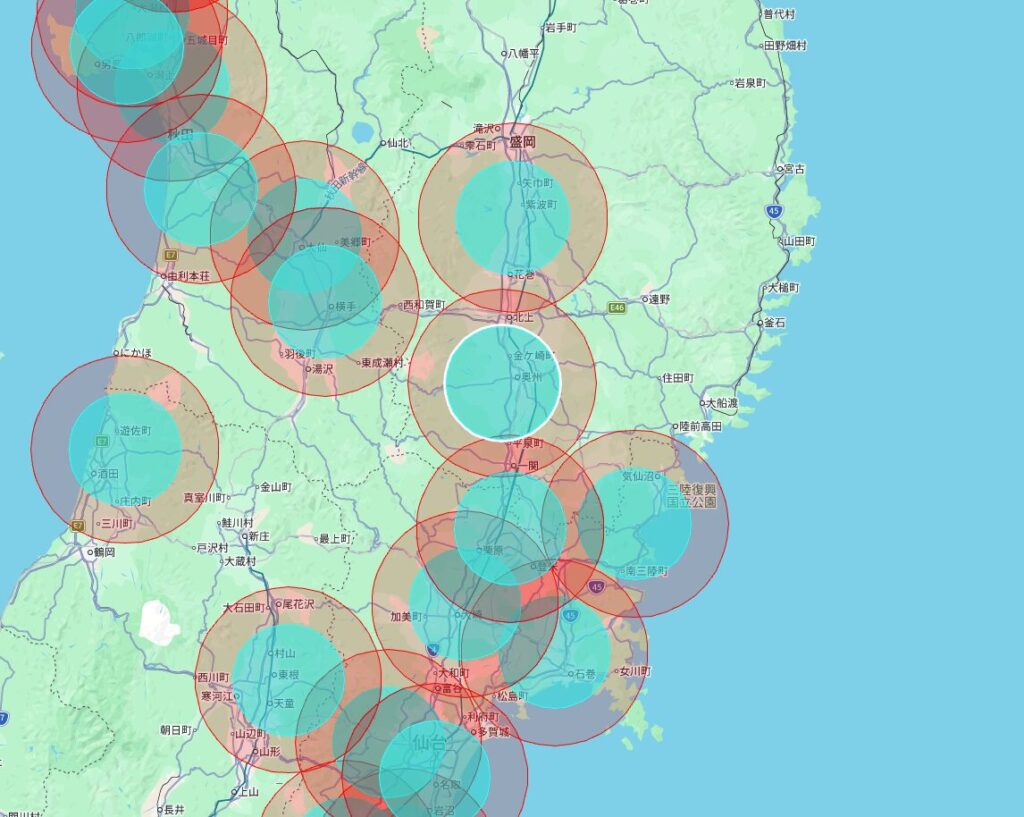Viewport: 1024px width, 817px height.
Task: Click the cyan circle over 矢巾町 and 紫波町
Action: coord(513,217)
